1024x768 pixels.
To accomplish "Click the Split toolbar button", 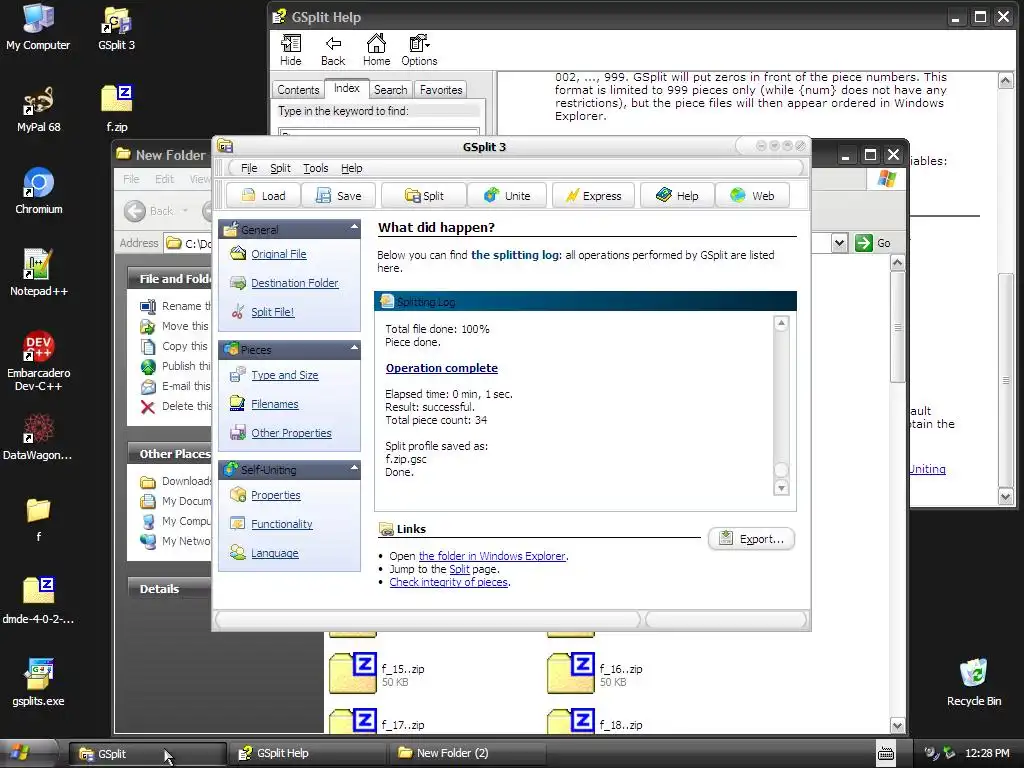I will (x=424, y=196).
